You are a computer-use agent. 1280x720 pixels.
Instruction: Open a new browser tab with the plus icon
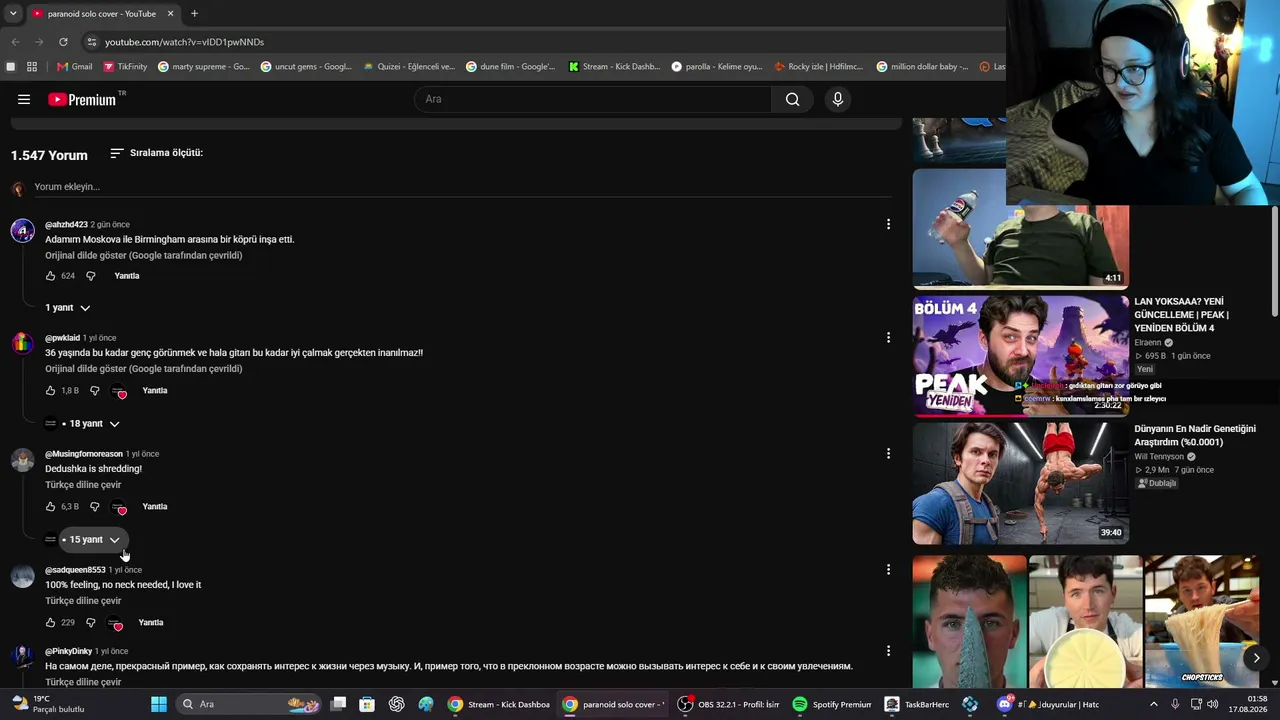click(194, 14)
